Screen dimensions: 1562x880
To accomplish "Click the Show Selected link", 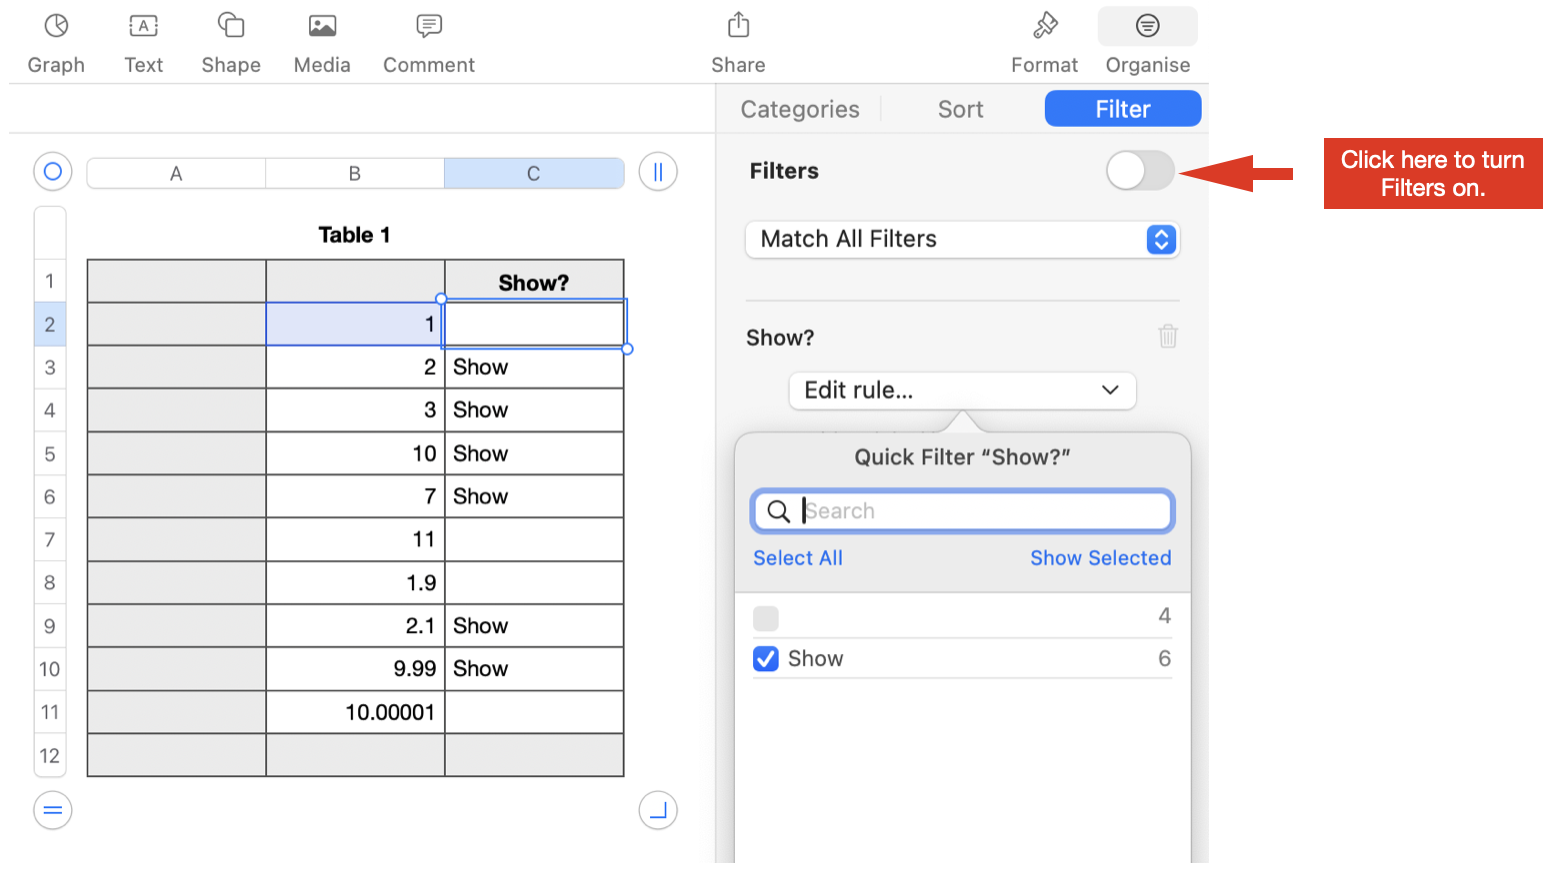I will [1100, 558].
